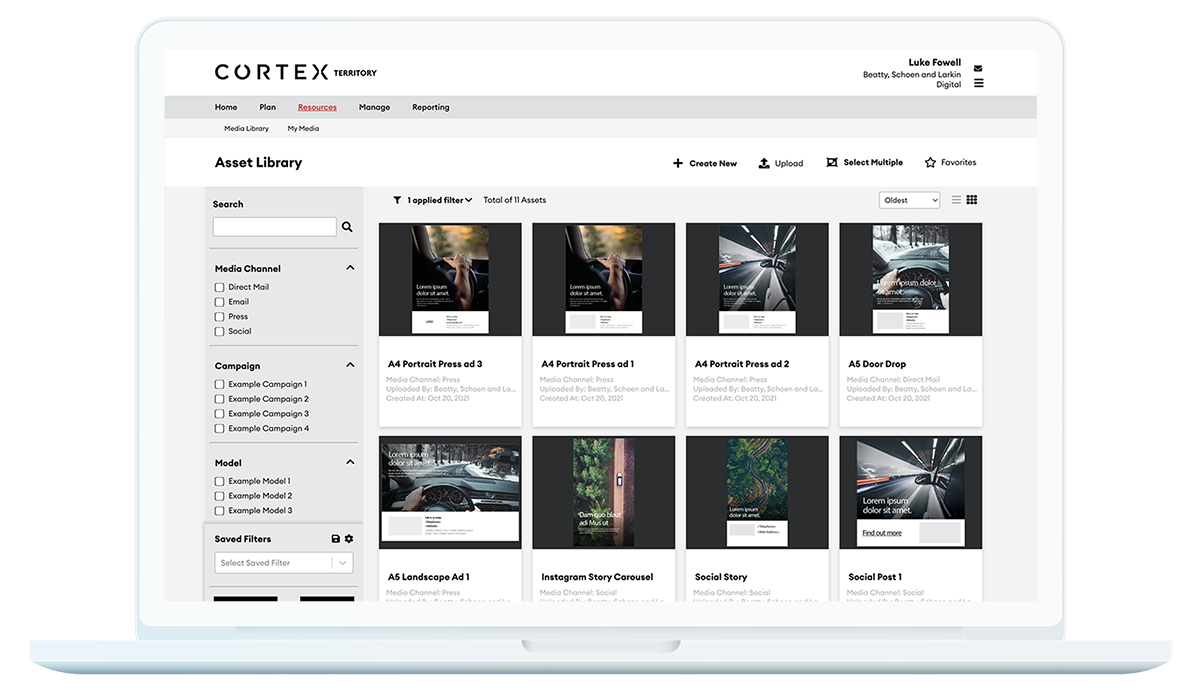Open saved filters gear settings icon
The width and height of the screenshot is (1200, 690).
click(x=349, y=539)
